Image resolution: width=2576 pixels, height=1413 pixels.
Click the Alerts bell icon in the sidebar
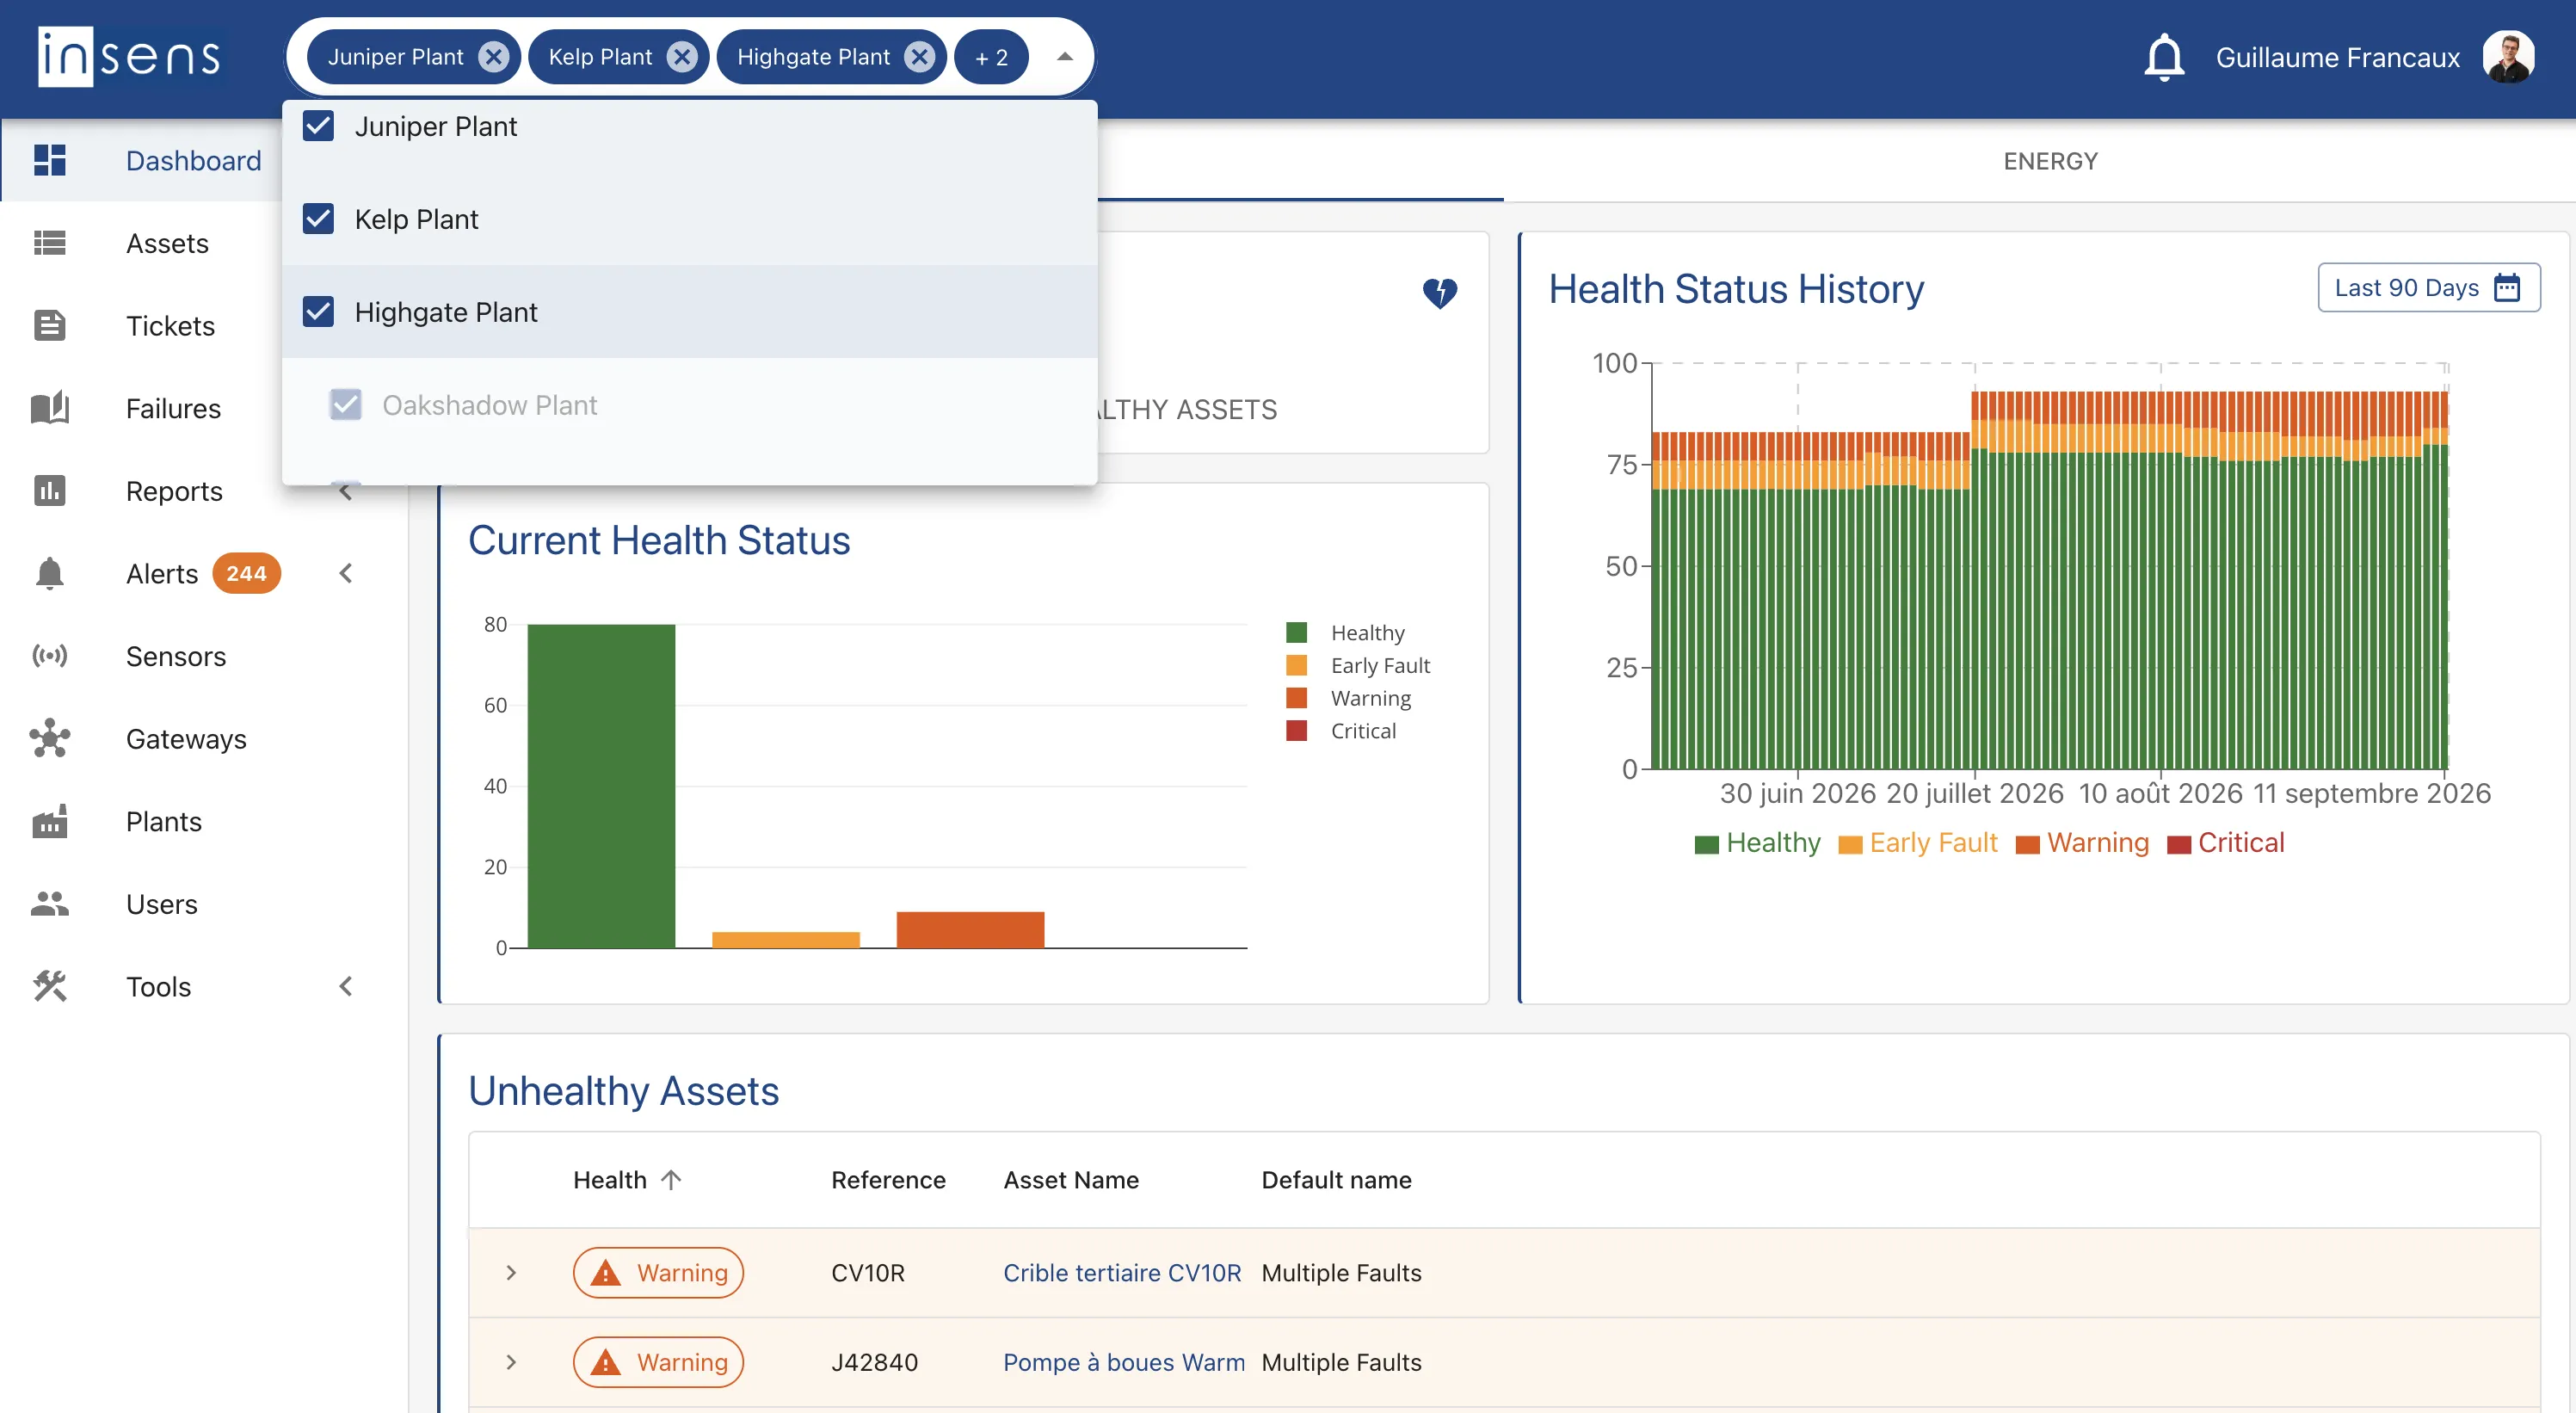pyautogui.click(x=49, y=574)
